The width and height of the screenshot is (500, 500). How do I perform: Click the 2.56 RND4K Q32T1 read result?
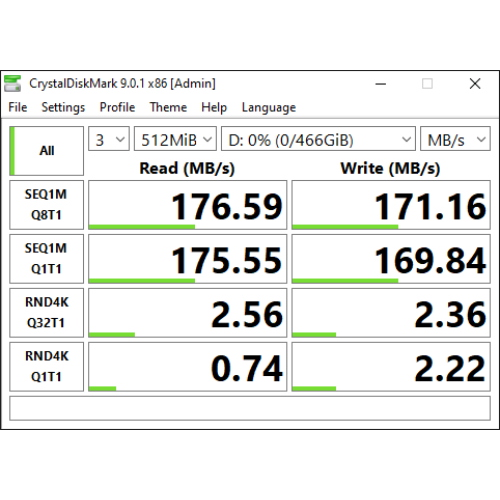187,313
